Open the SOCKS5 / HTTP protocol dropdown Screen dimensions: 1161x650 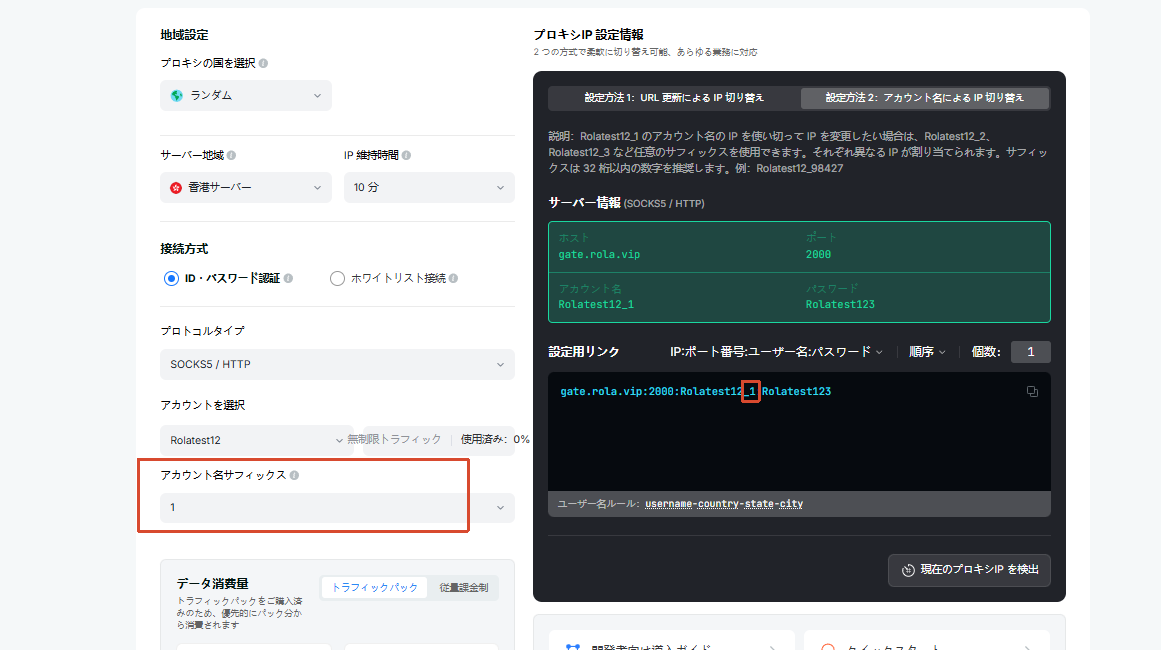[338, 364]
